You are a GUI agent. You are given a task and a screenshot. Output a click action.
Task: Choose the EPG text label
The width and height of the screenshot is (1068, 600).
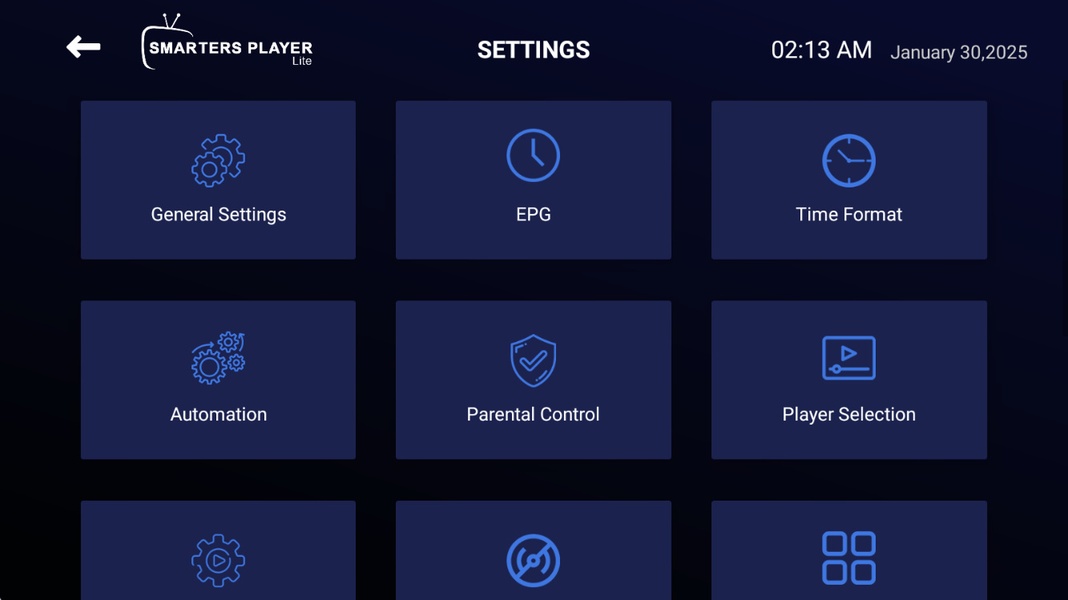point(533,215)
